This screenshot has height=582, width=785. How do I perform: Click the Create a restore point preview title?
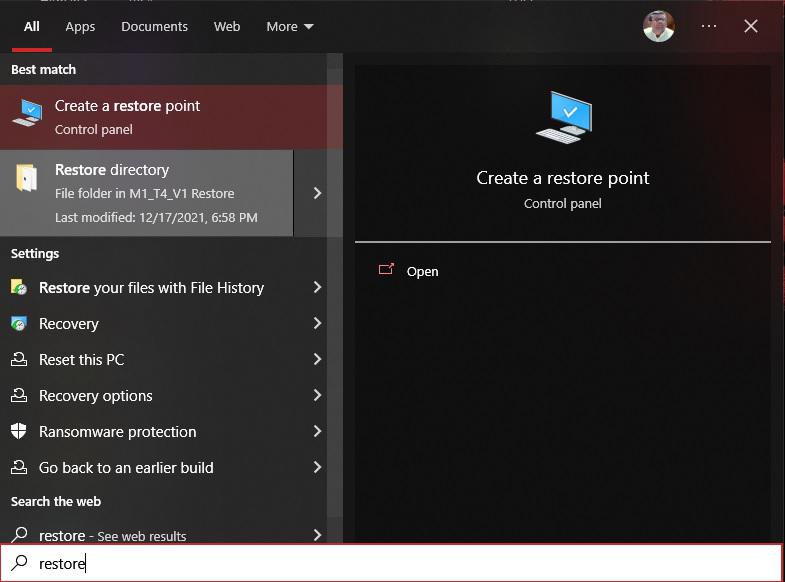563,178
